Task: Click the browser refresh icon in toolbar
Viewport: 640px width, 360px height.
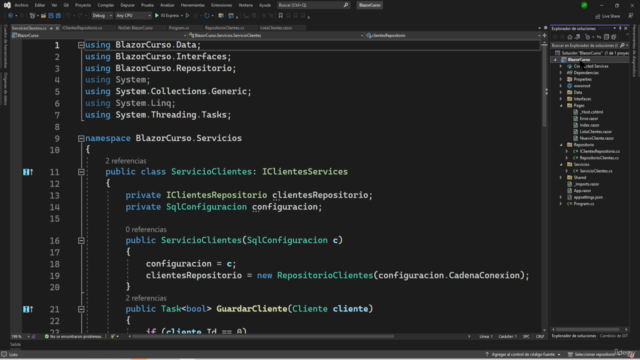Action: 207,16
